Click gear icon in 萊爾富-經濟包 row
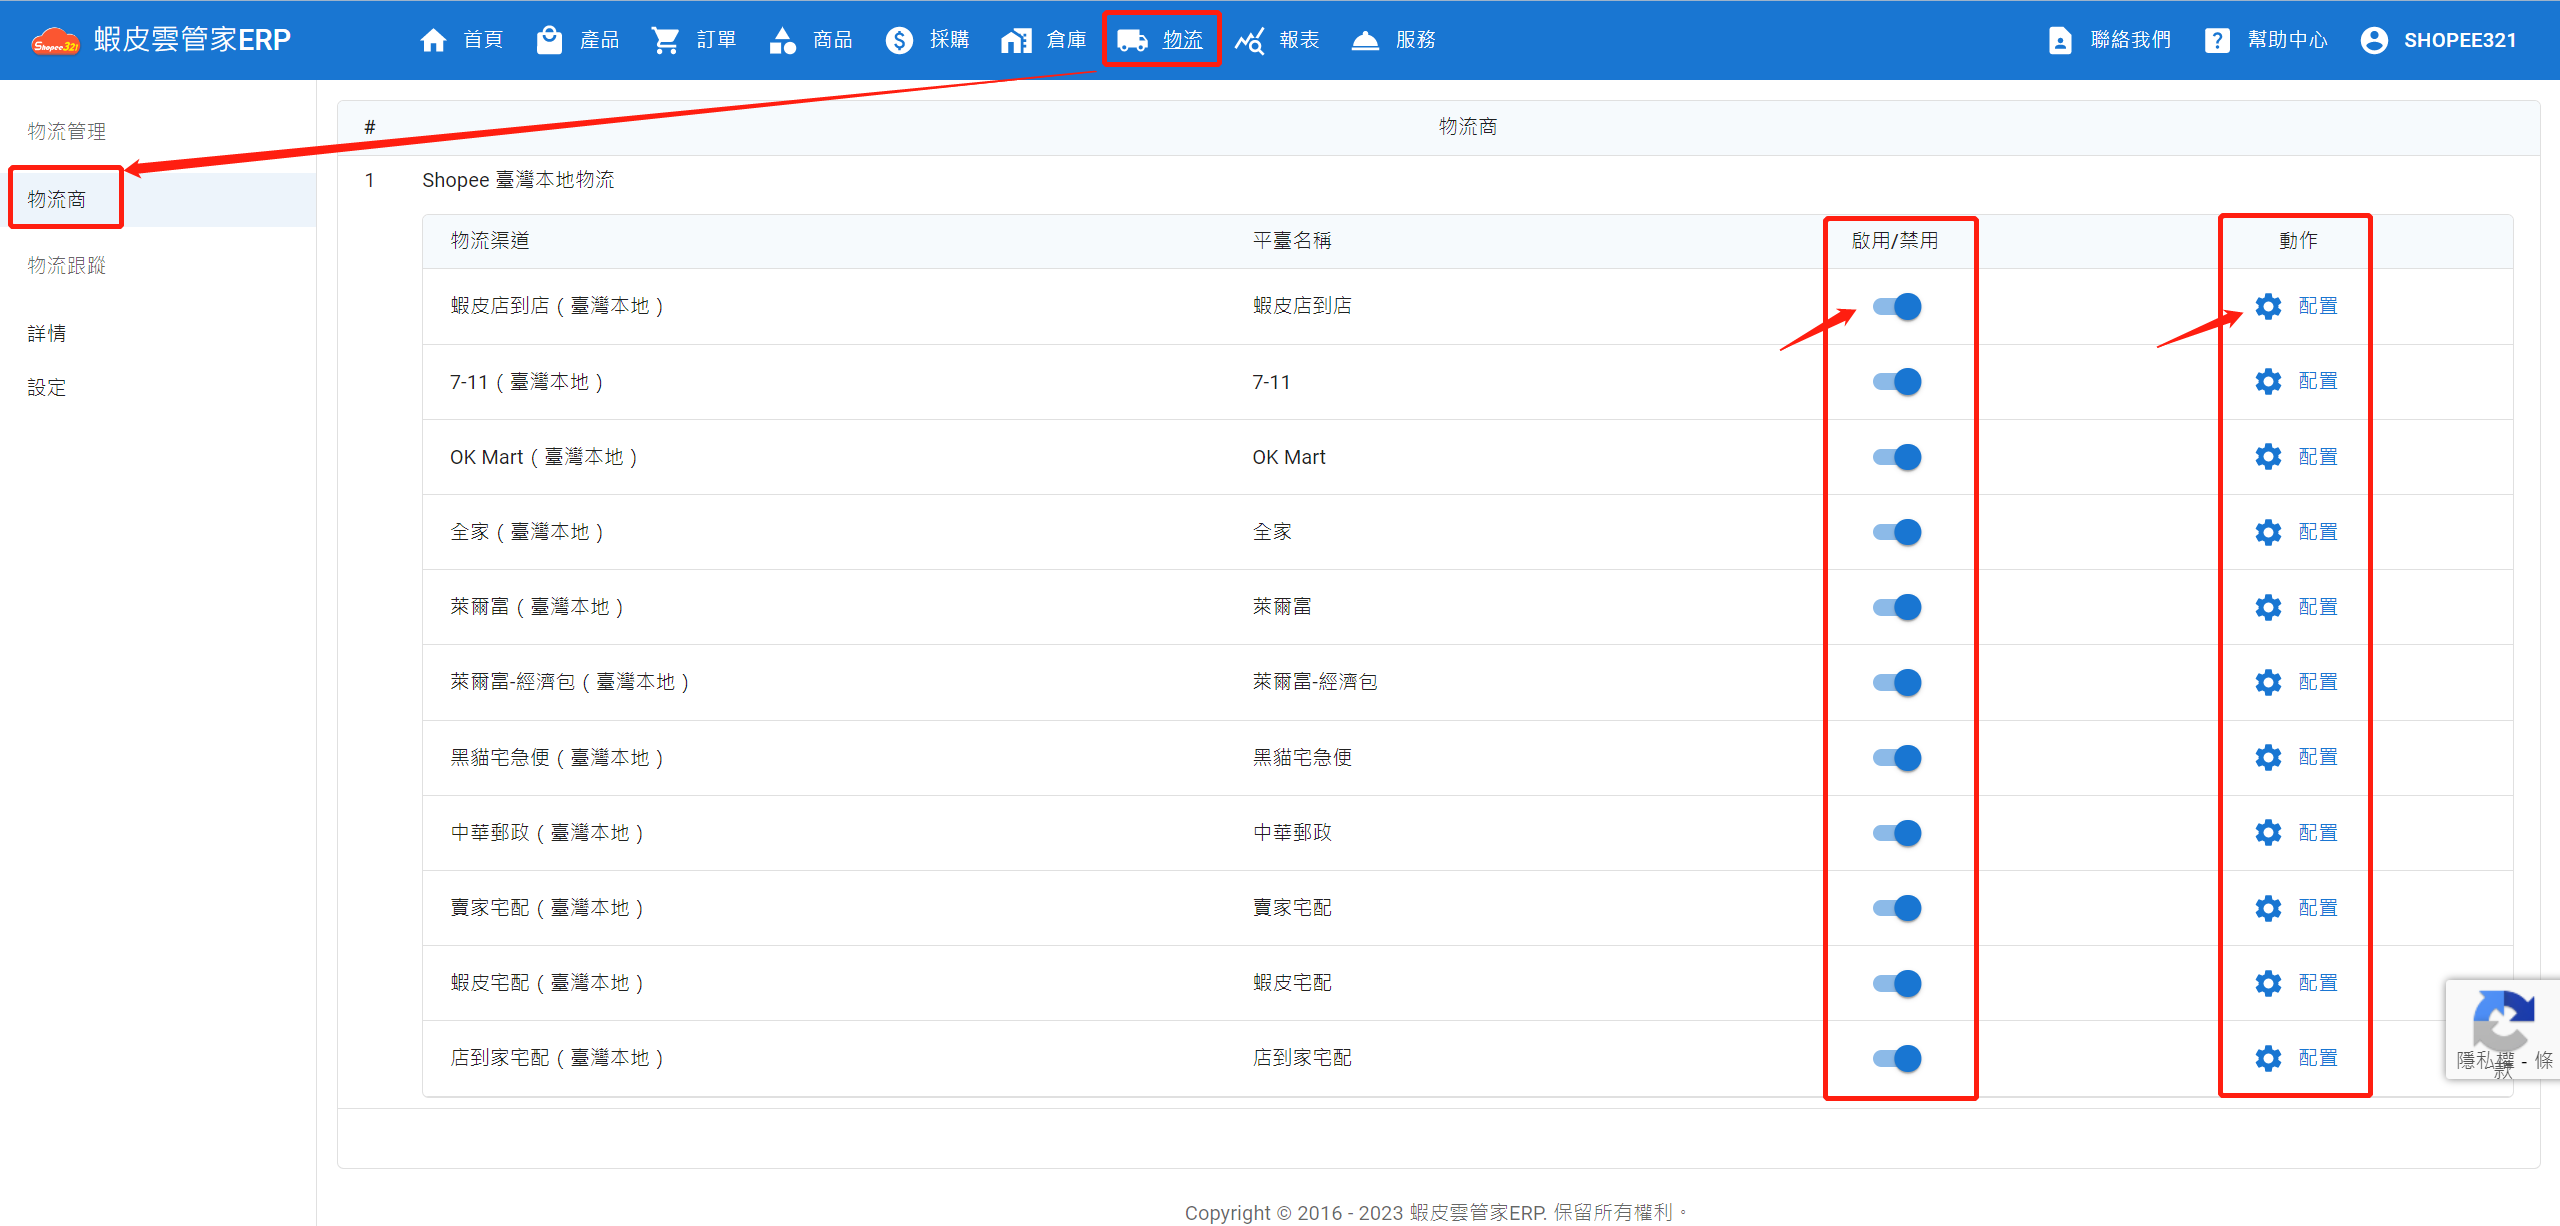Screen dimensions: 2560x1226 [2268, 682]
